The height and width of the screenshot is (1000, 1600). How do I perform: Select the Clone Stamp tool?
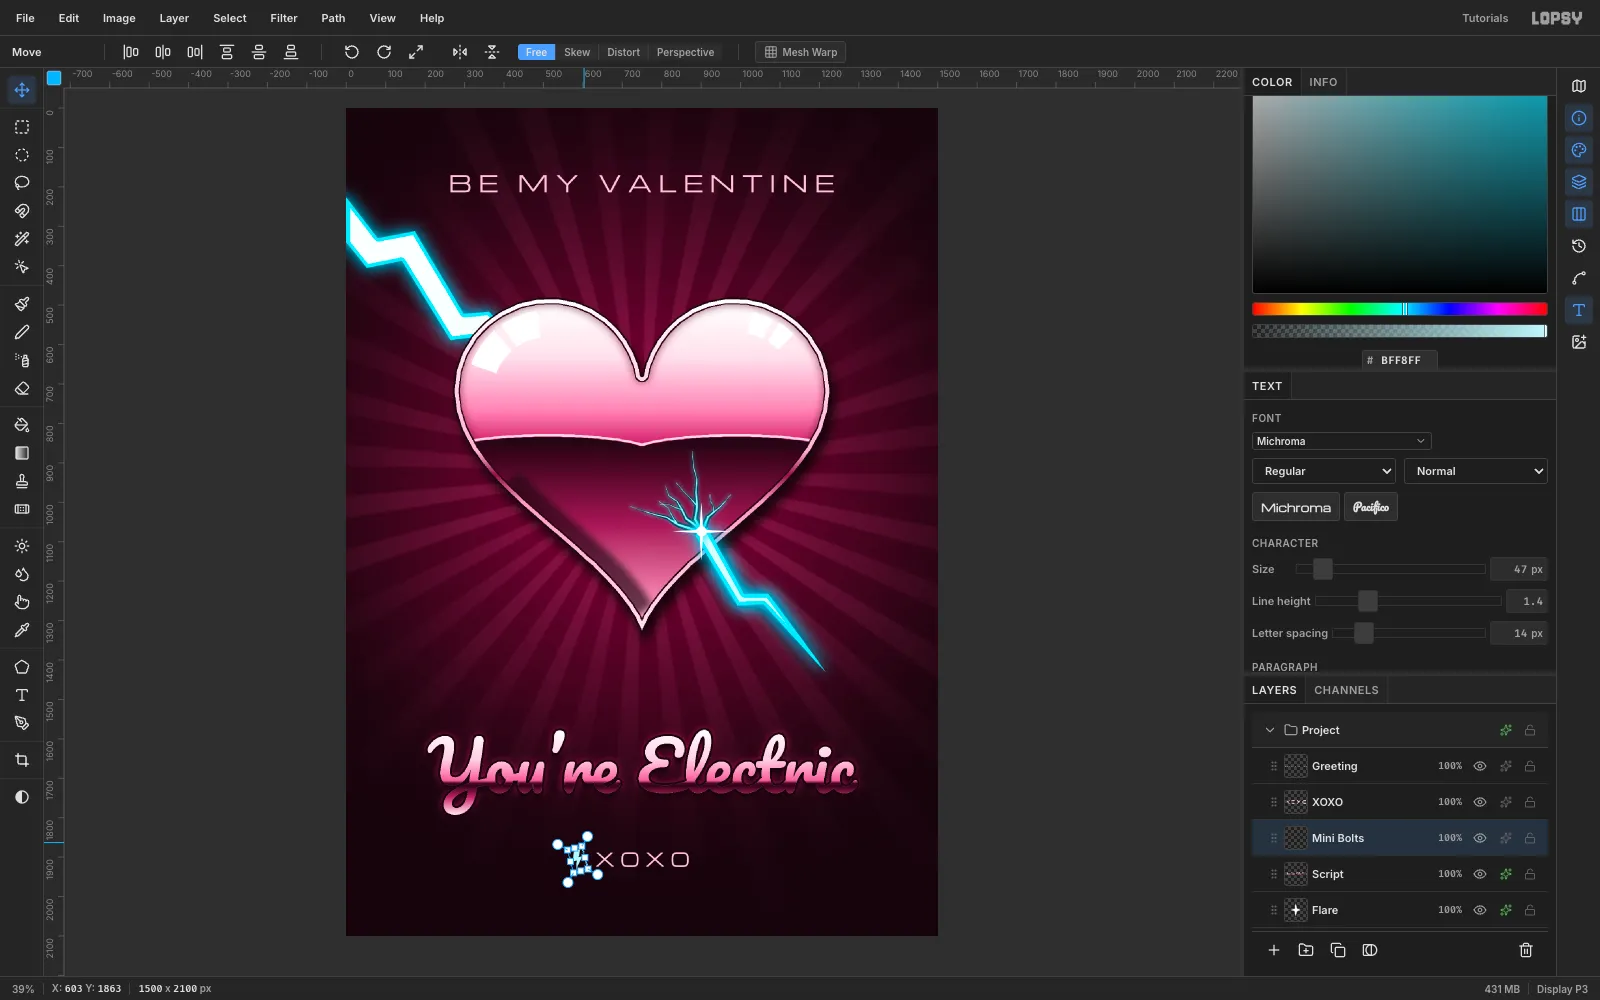point(22,481)
